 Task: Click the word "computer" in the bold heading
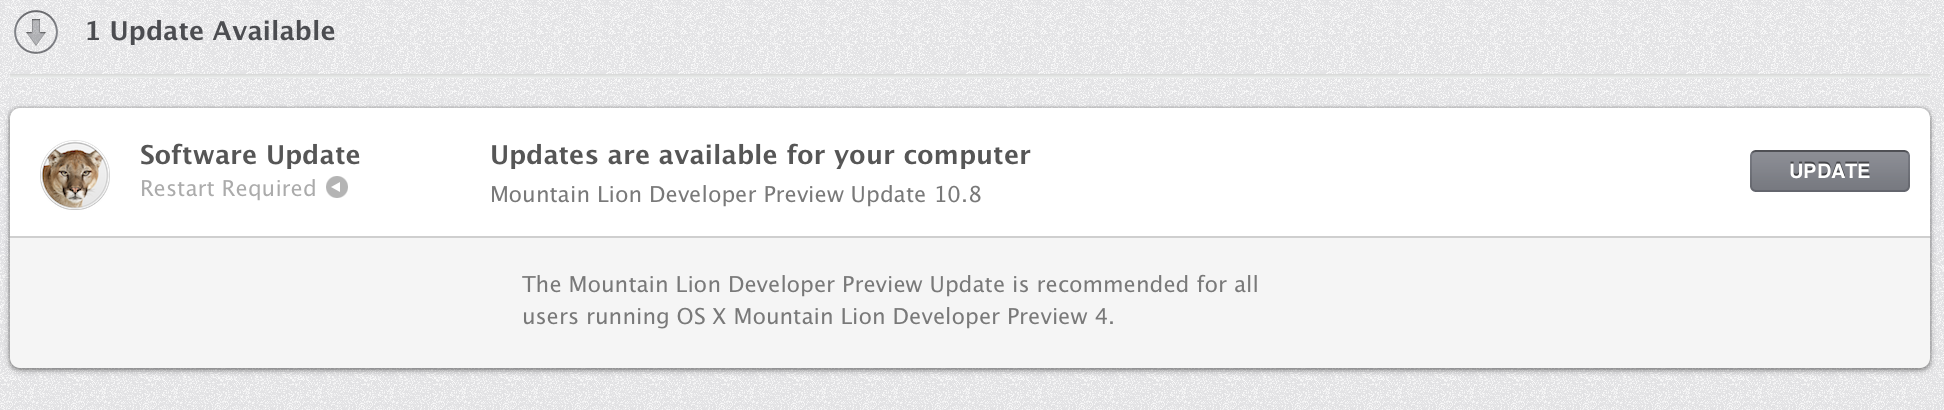(967, 155)
